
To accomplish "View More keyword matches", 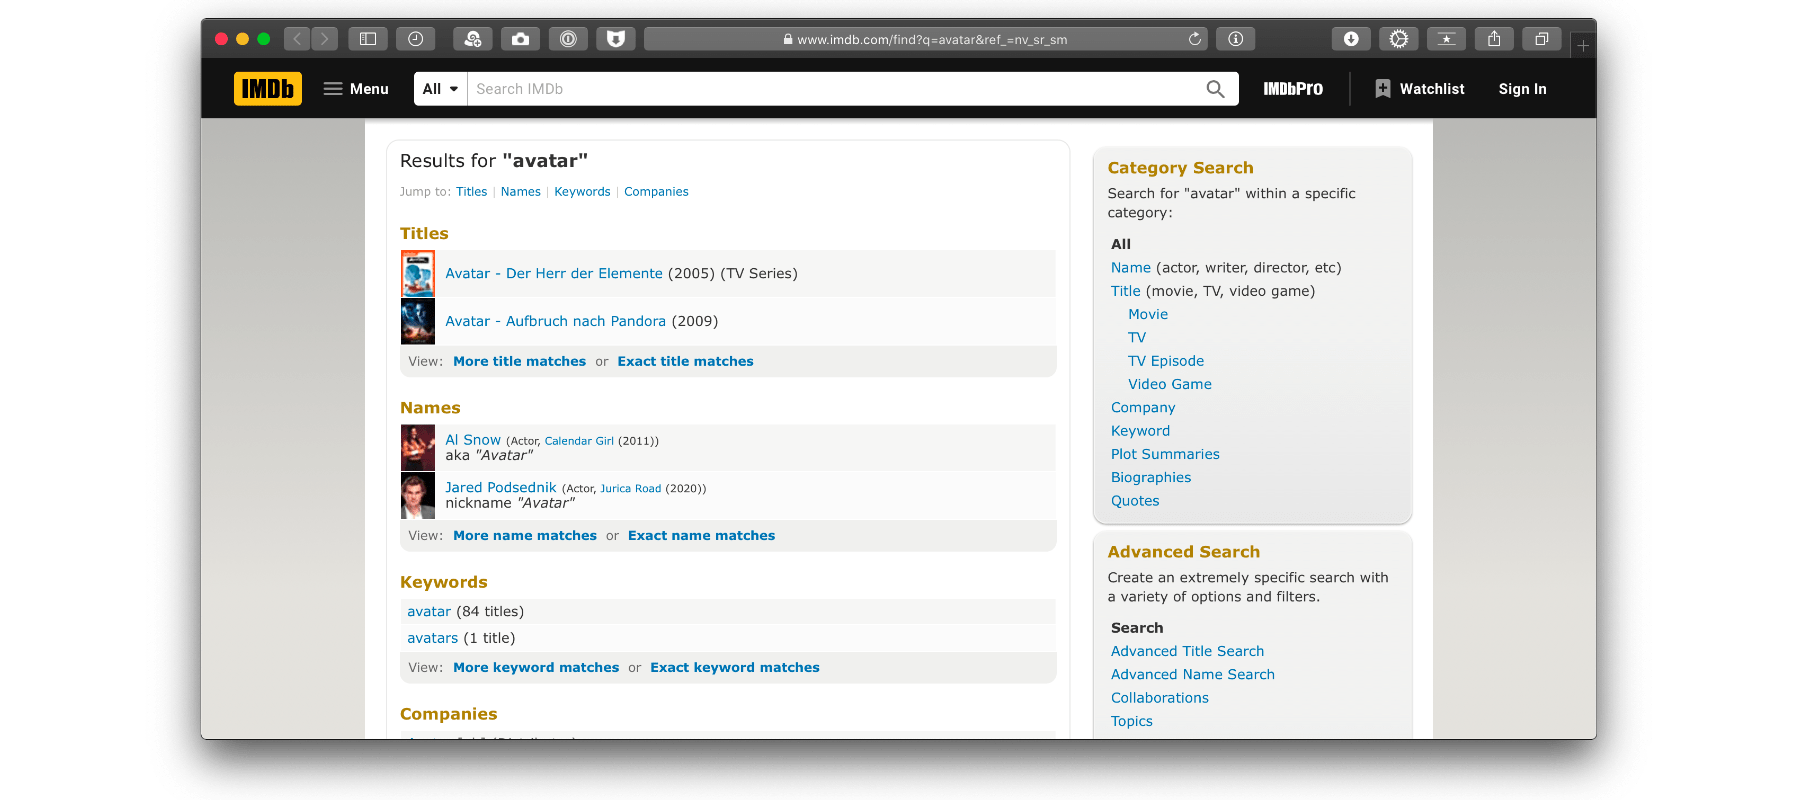I will 536,668.
